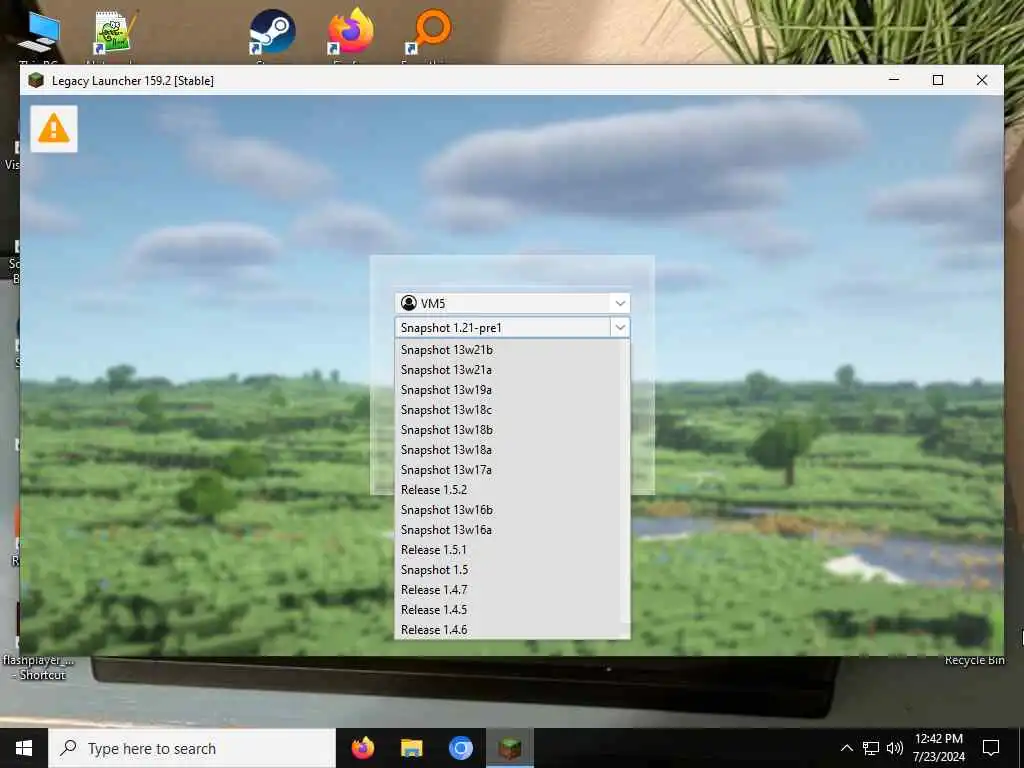Select Snapshot 1.5 version

(x=509, y=570)
